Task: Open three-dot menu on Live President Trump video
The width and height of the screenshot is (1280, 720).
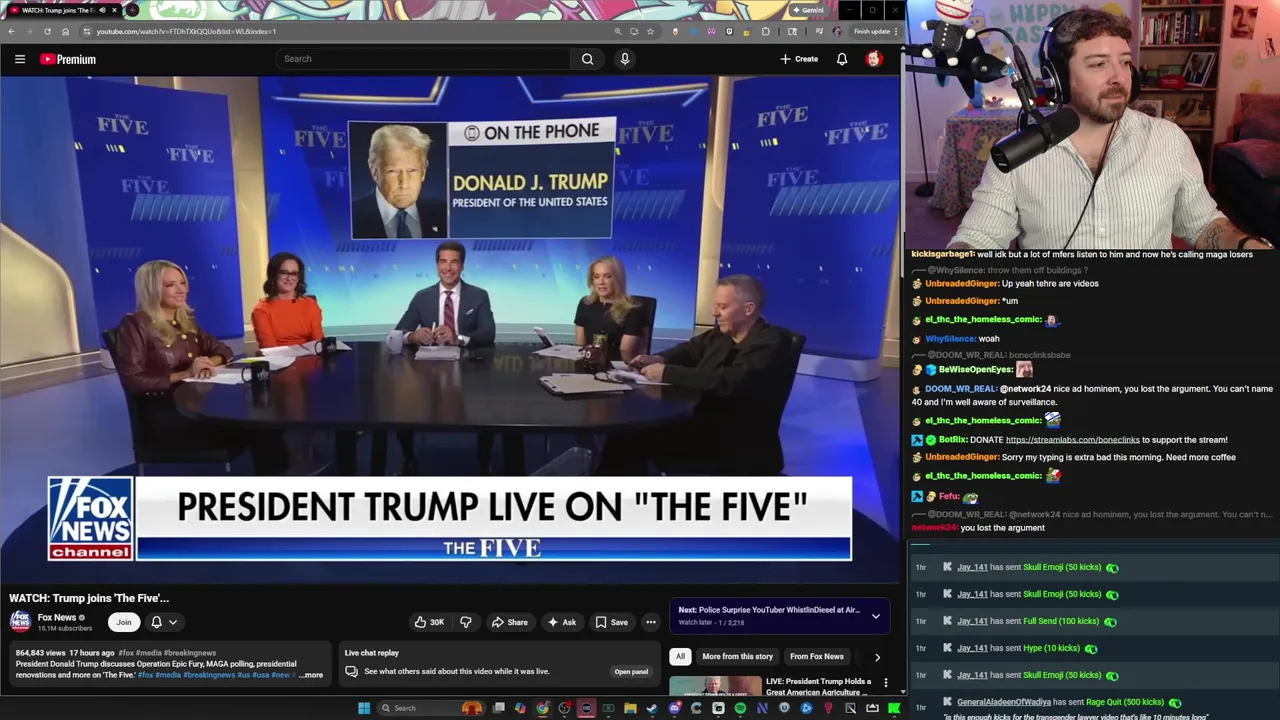Action: pos(885,683)
